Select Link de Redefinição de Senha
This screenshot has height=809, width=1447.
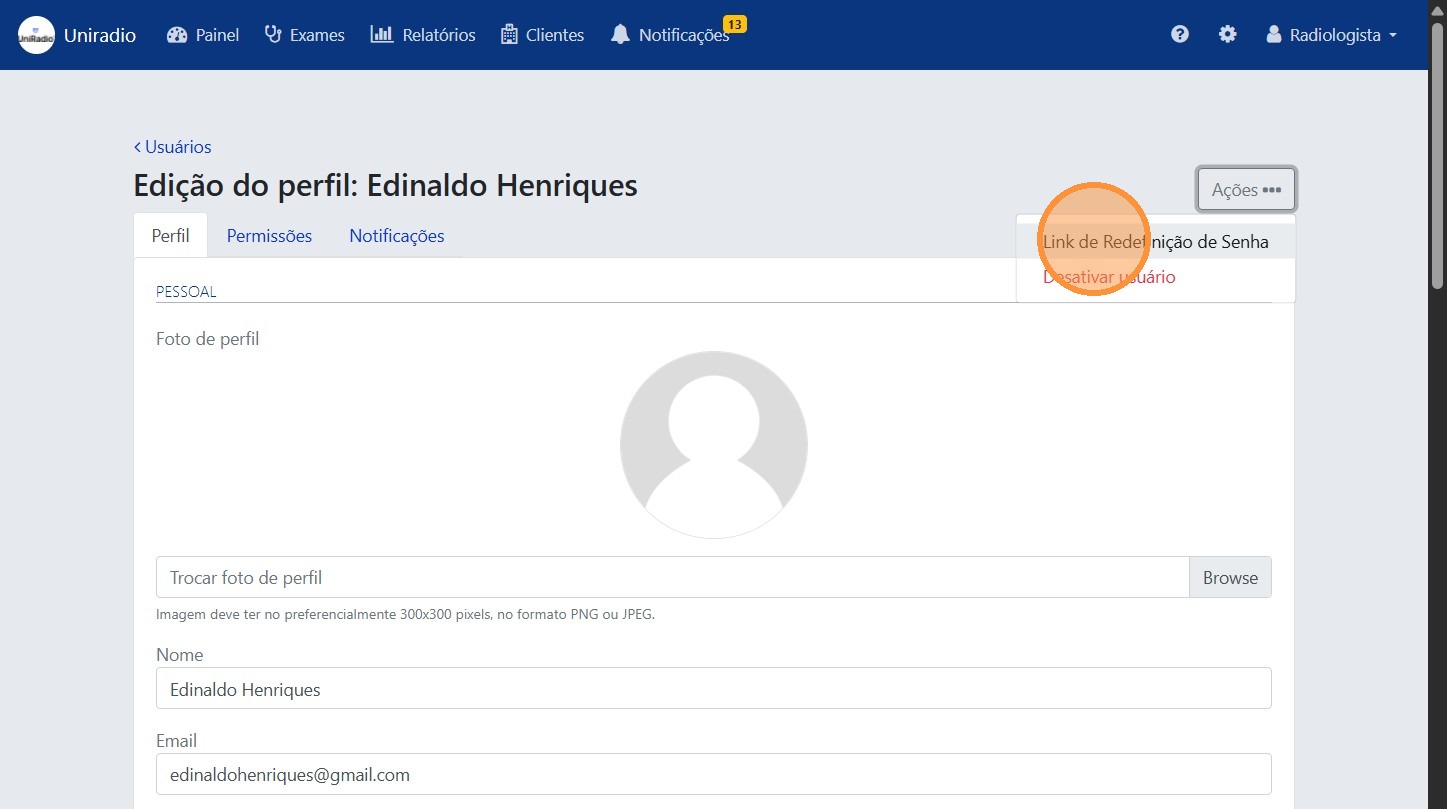pyautogui.click(x=1155, y=242)
